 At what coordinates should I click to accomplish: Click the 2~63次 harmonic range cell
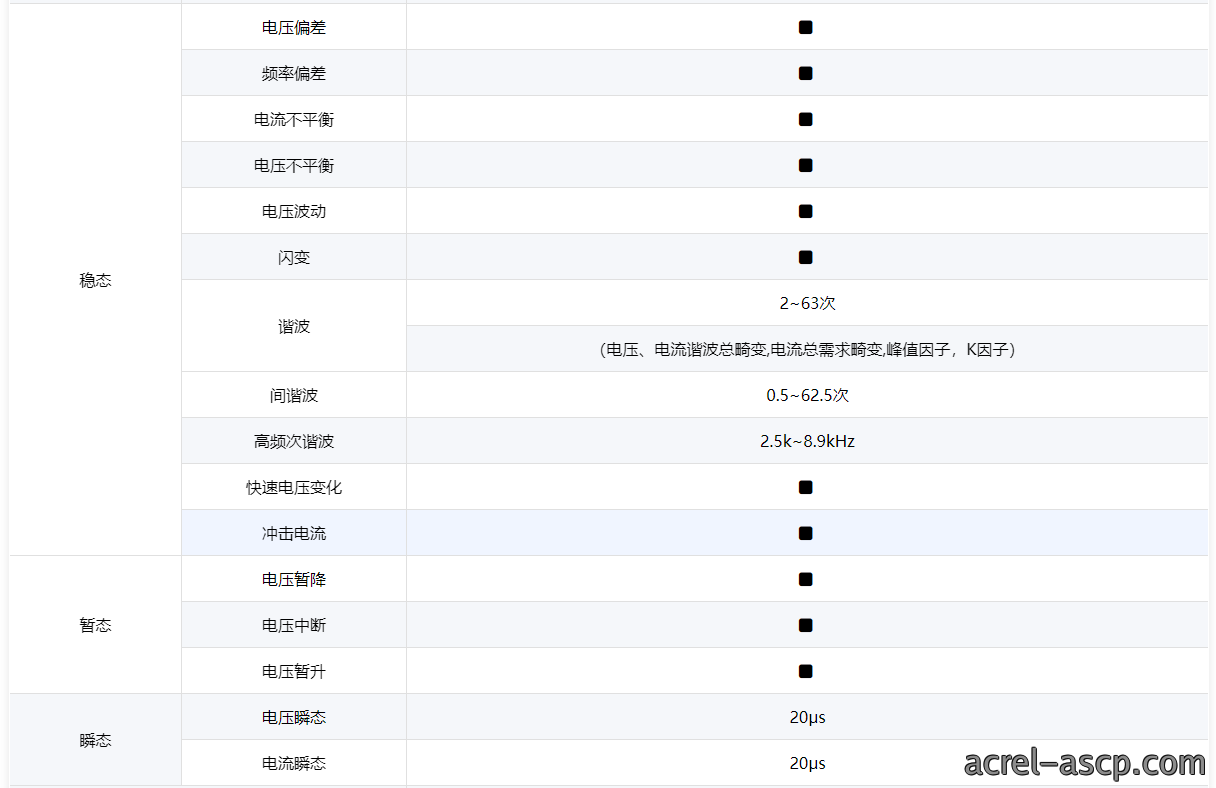(807, 303)
